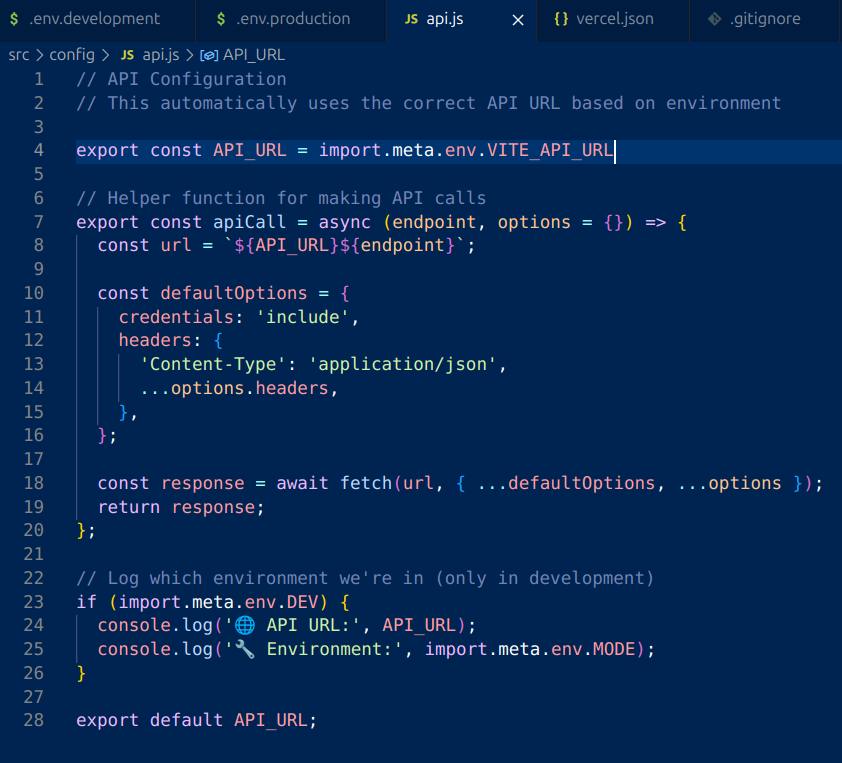Click the API_URL symbol breadcrumb
Image resolution: width=842 pixels, height=763 pixels.
point(254,55)
